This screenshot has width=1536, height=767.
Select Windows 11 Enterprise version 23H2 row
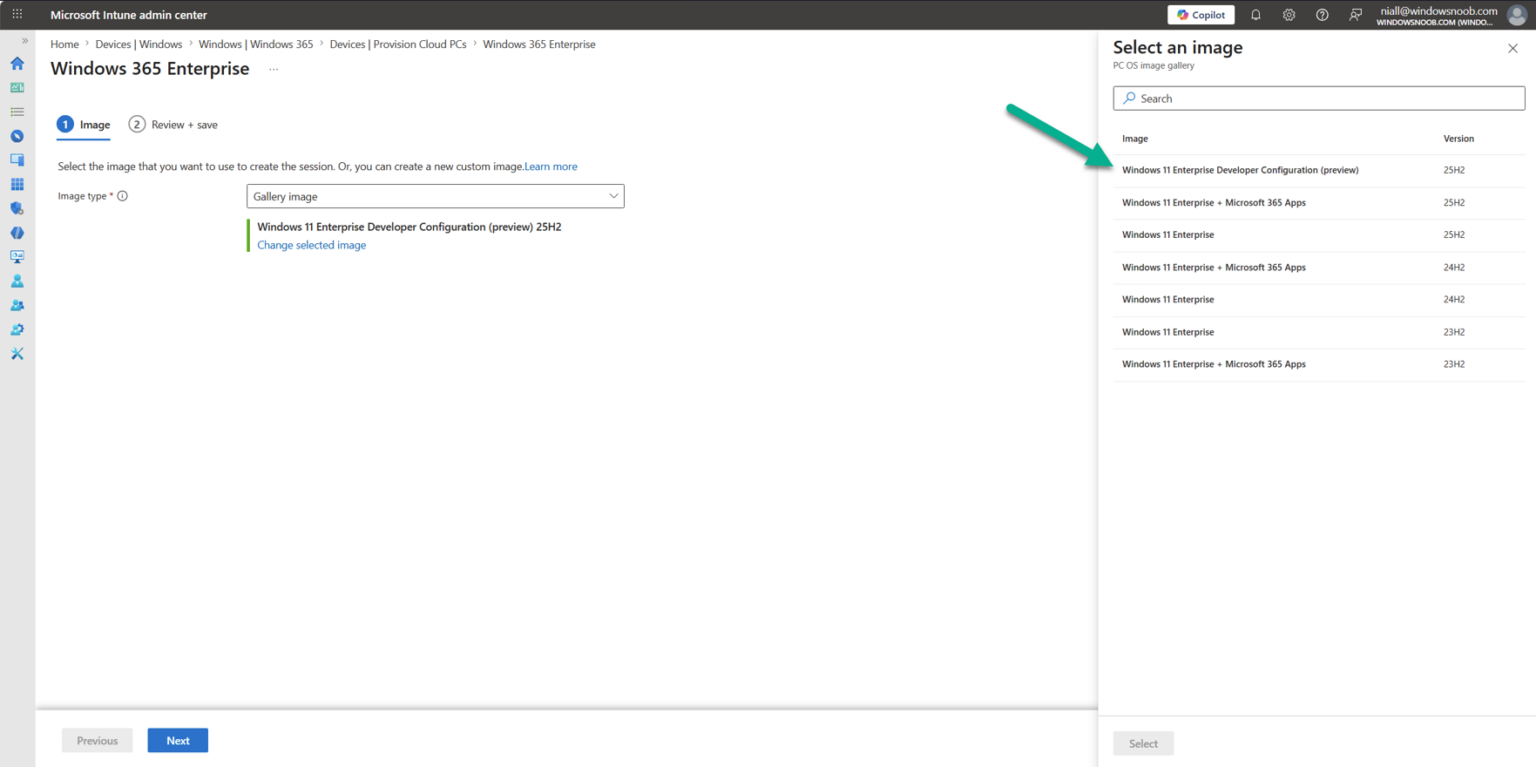1319,332
